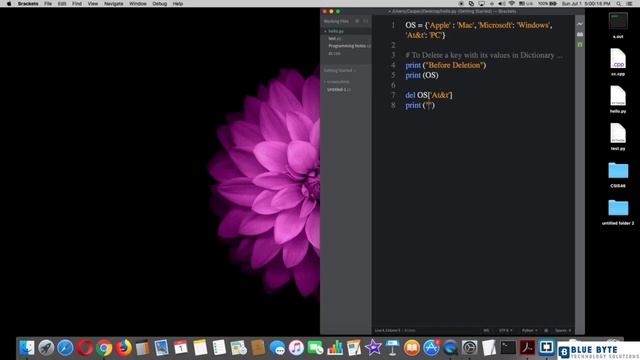Click the cursor position text in status bar

coord(388,330)
